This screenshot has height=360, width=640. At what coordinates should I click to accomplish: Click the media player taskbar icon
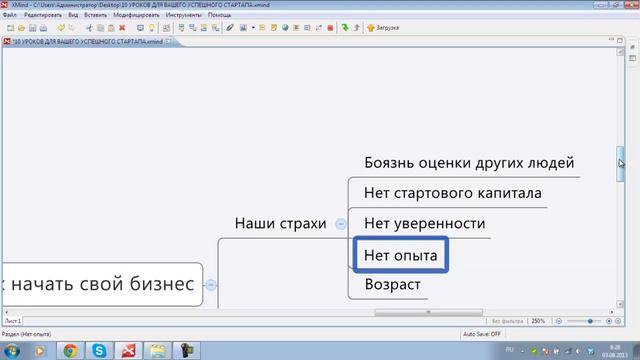coord(40,351)
